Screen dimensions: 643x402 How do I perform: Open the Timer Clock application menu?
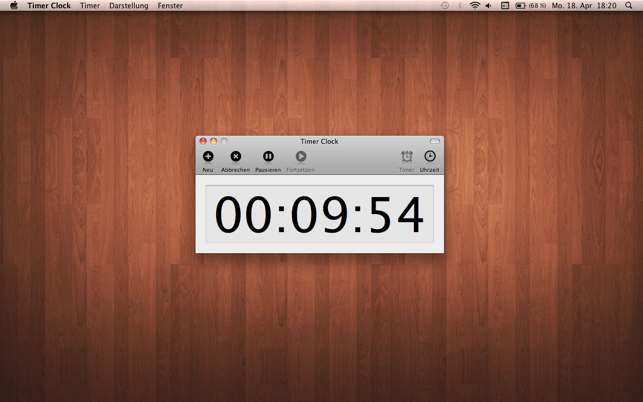(x=49, y=6)
